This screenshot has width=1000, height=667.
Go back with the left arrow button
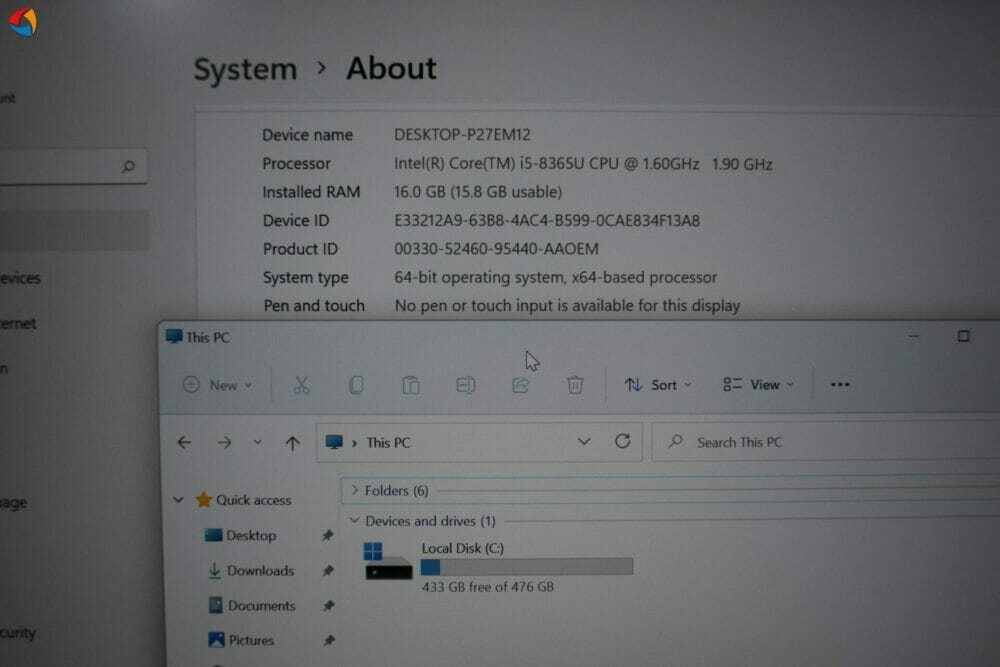[184, 443]
